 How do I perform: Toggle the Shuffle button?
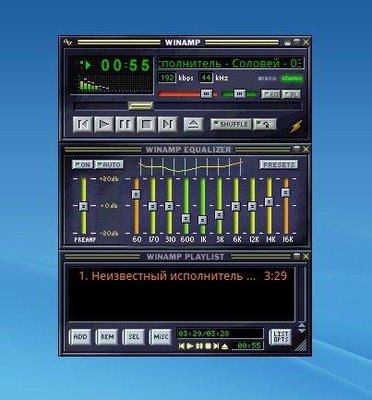coord(231,124)
